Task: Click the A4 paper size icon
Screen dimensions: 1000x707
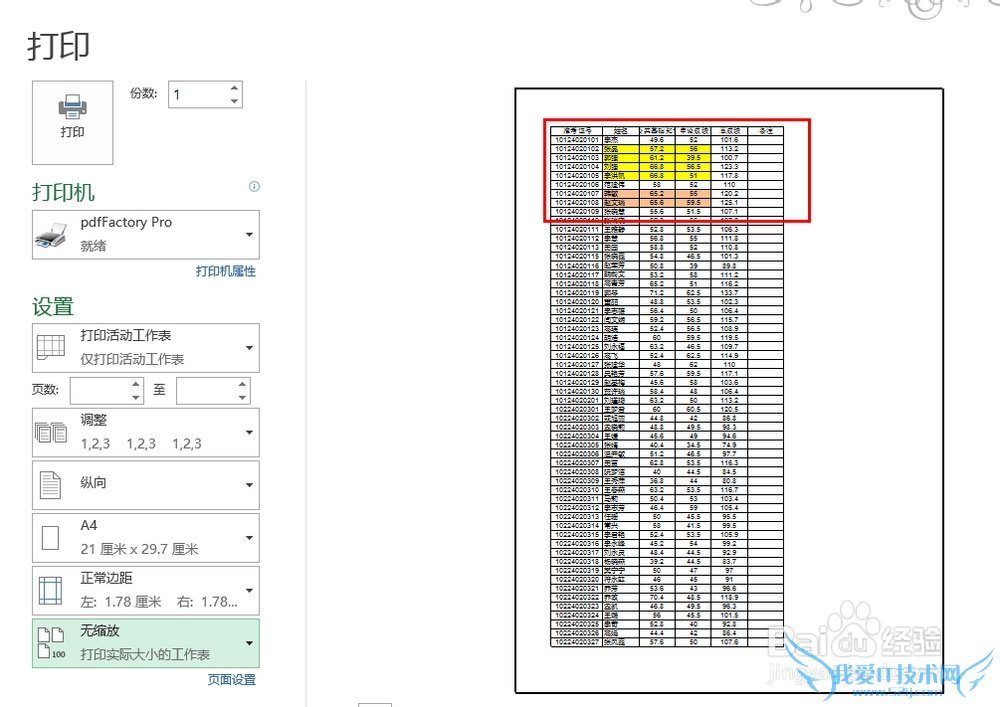Action: click(x=51, y=538)
